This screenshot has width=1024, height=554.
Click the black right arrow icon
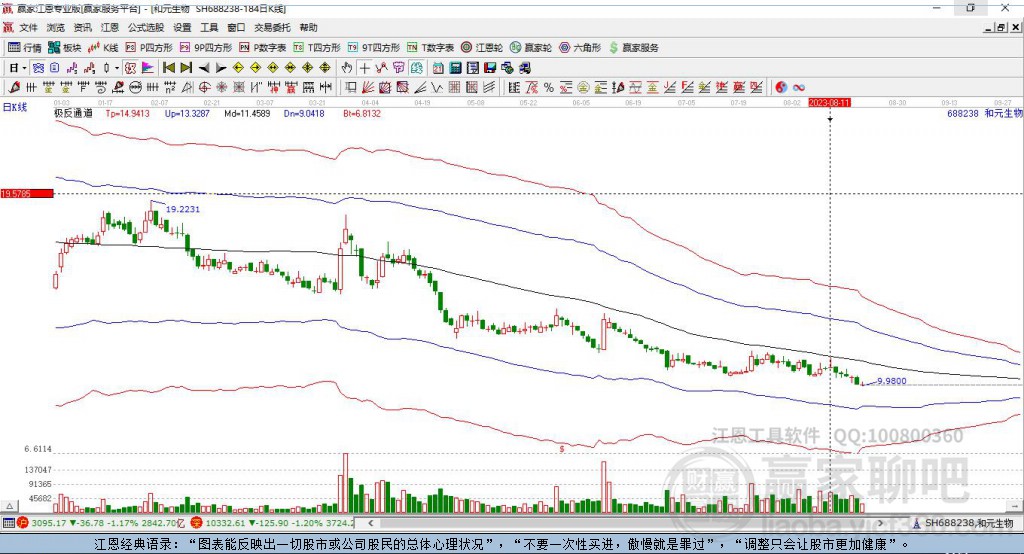point(221,68)
